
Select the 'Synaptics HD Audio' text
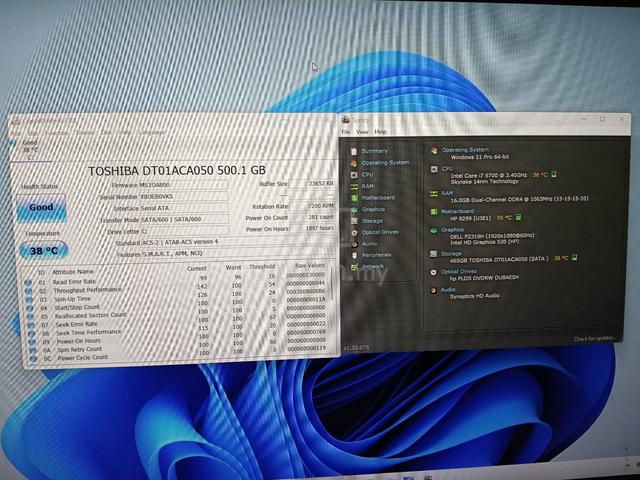[x=474, y=296]
